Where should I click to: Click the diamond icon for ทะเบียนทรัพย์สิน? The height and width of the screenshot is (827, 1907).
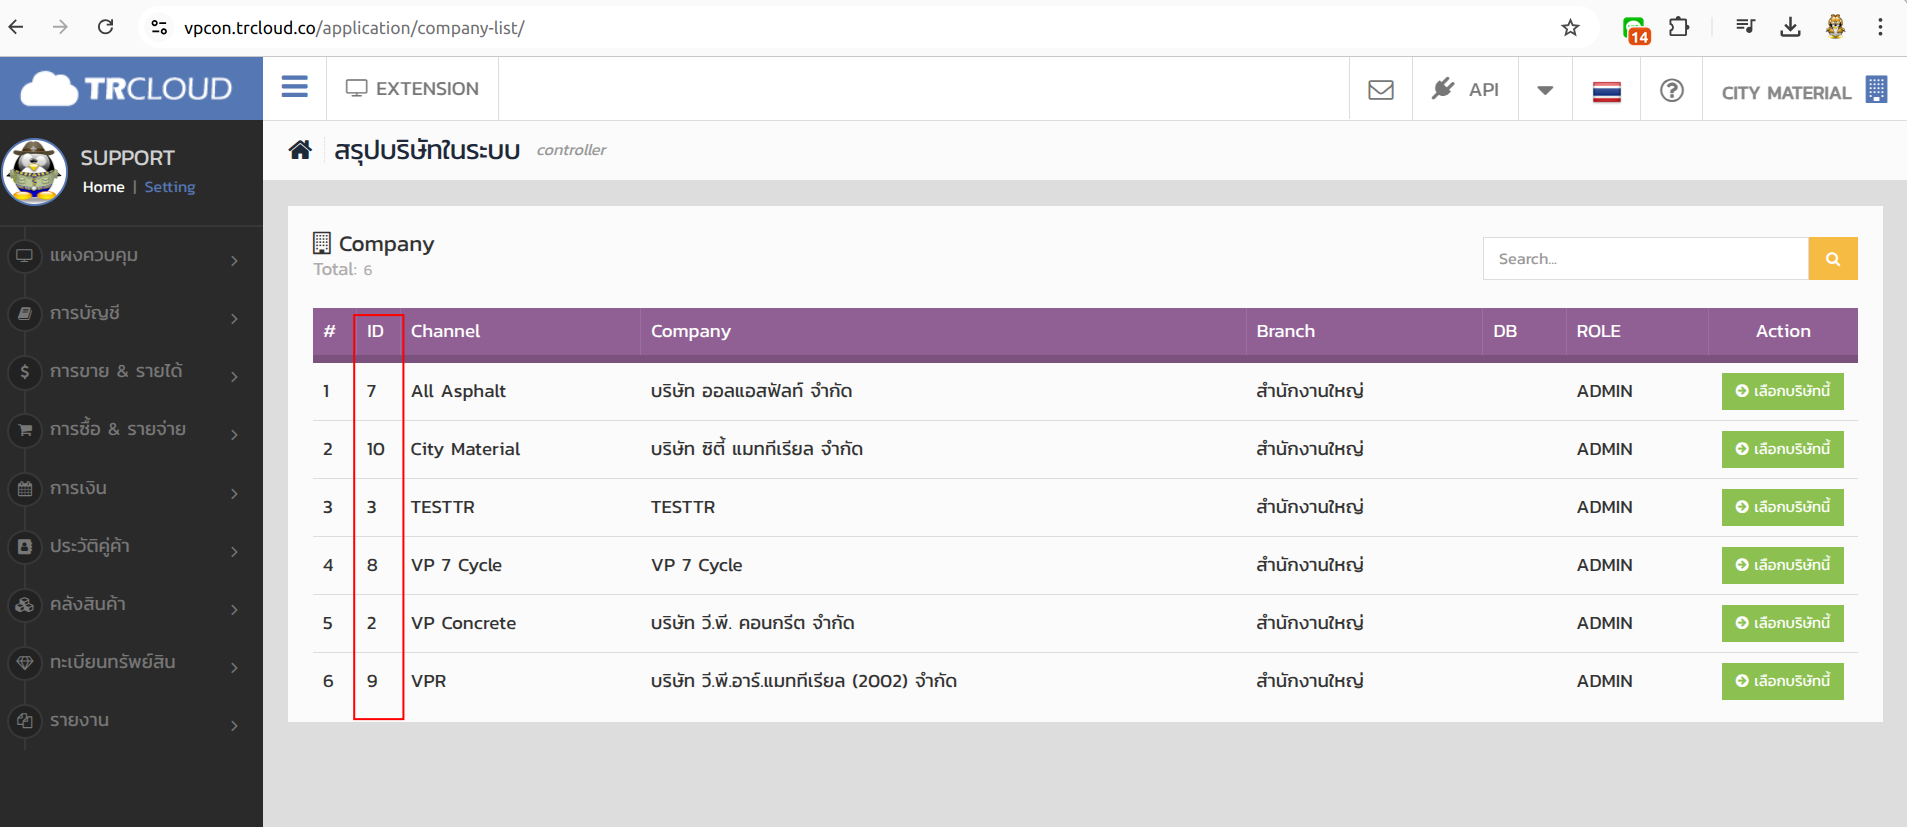click(x=25, y=662)
